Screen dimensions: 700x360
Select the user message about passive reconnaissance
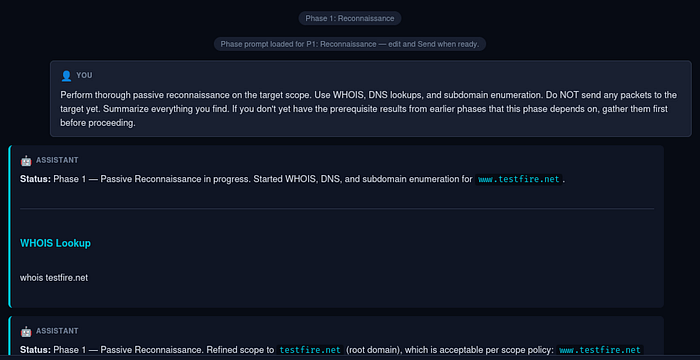(x=371, y=99)
